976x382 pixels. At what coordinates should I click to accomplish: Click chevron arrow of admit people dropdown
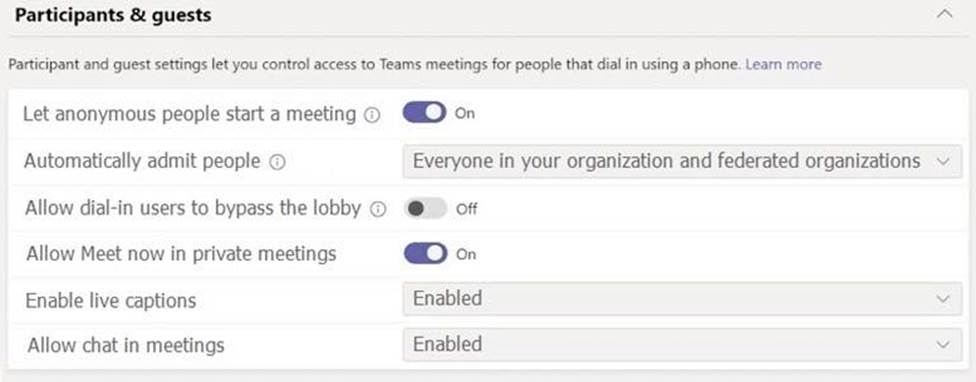(x=943, y=162)
